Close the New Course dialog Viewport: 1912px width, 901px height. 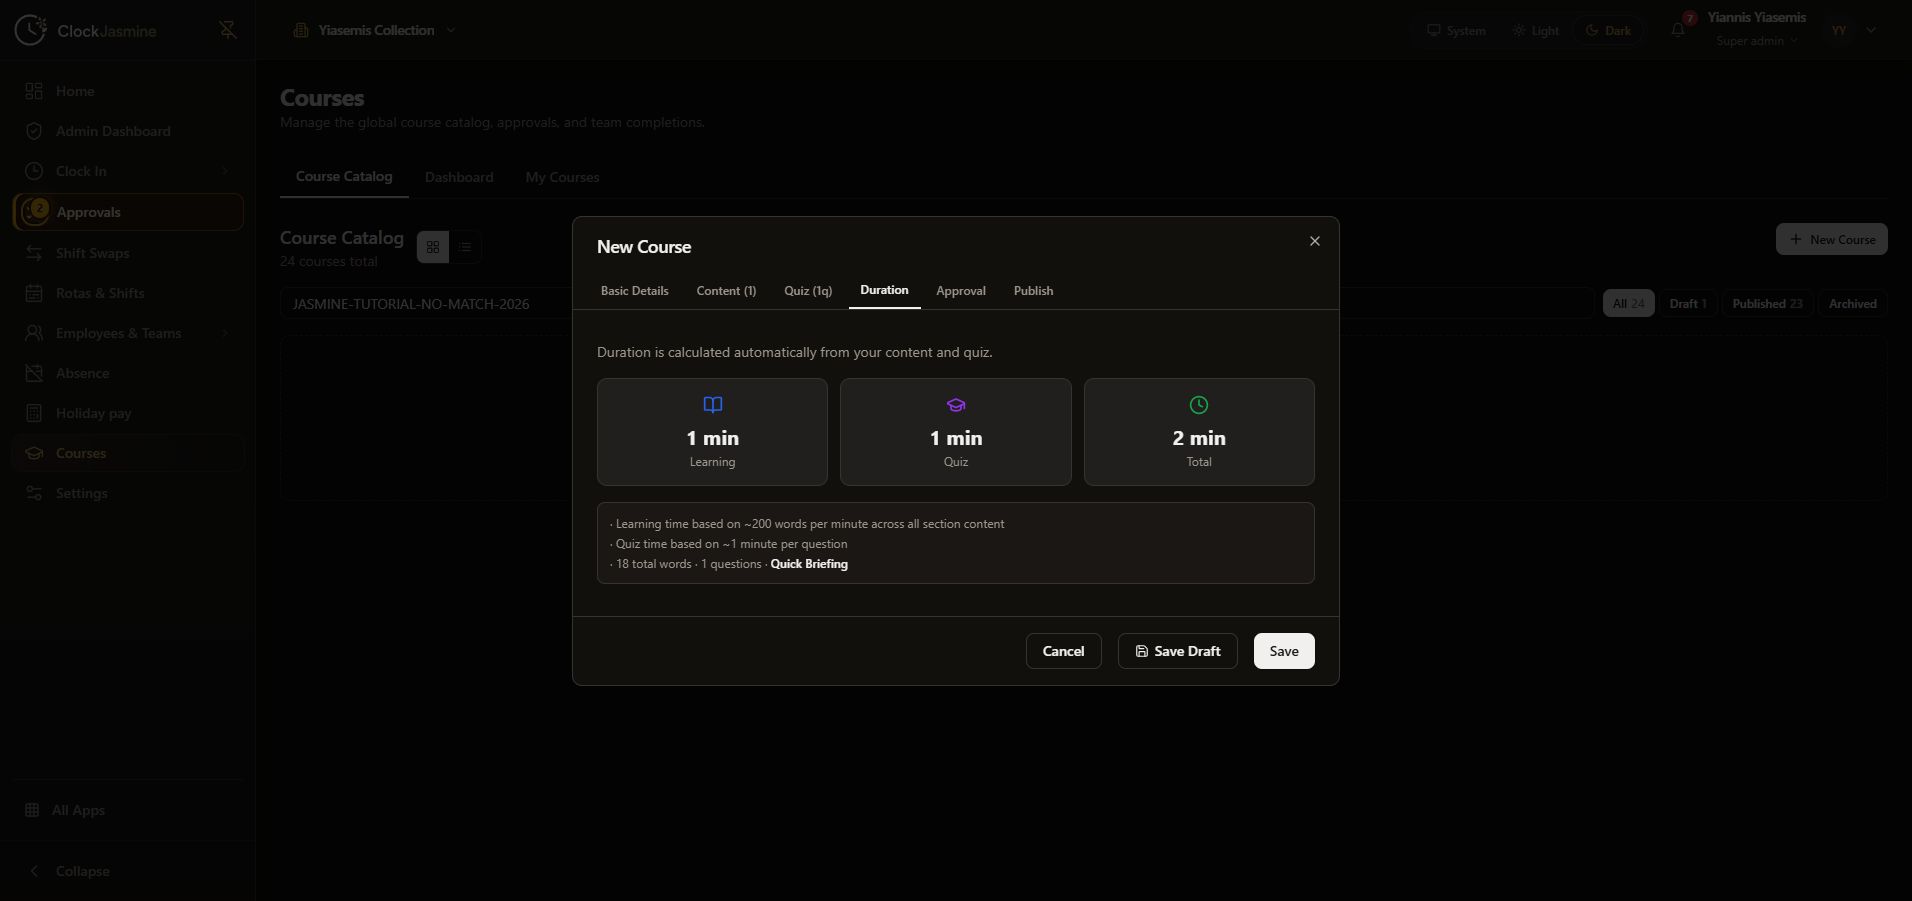(x=1315, y=241)
